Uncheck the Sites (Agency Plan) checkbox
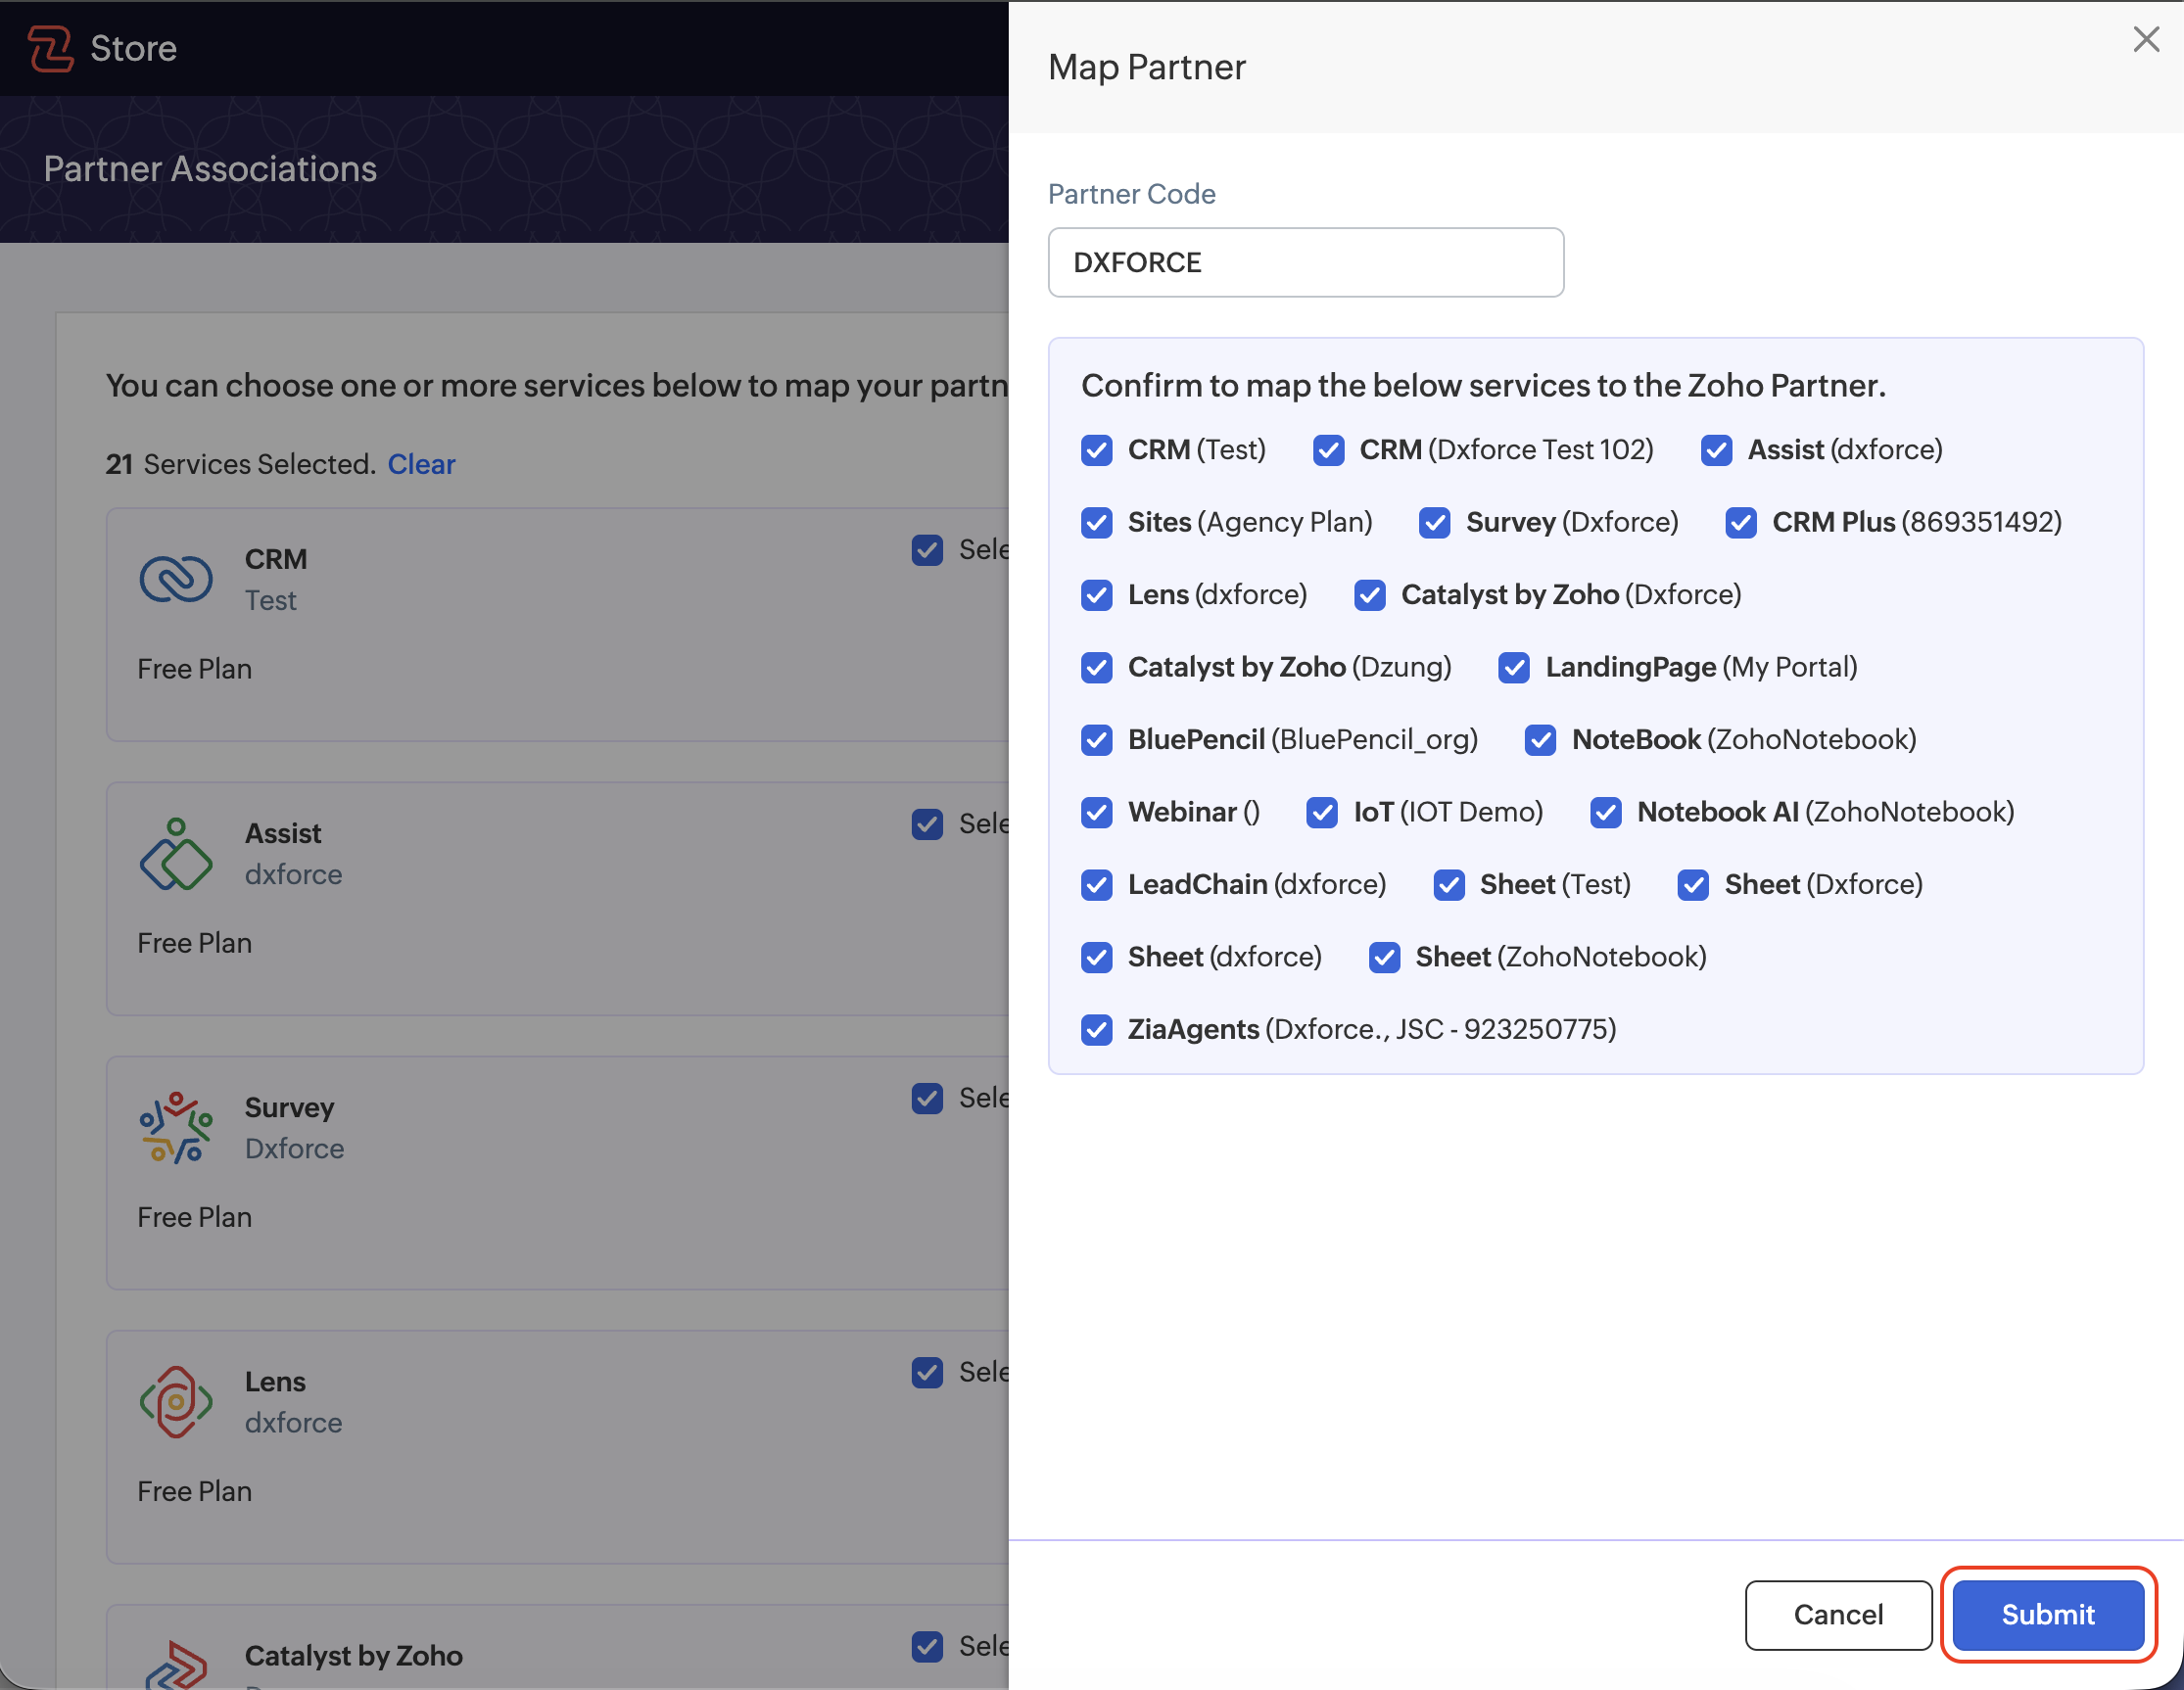The width and height of the screenshot is (2184, 1690). tap(1097, 522)
